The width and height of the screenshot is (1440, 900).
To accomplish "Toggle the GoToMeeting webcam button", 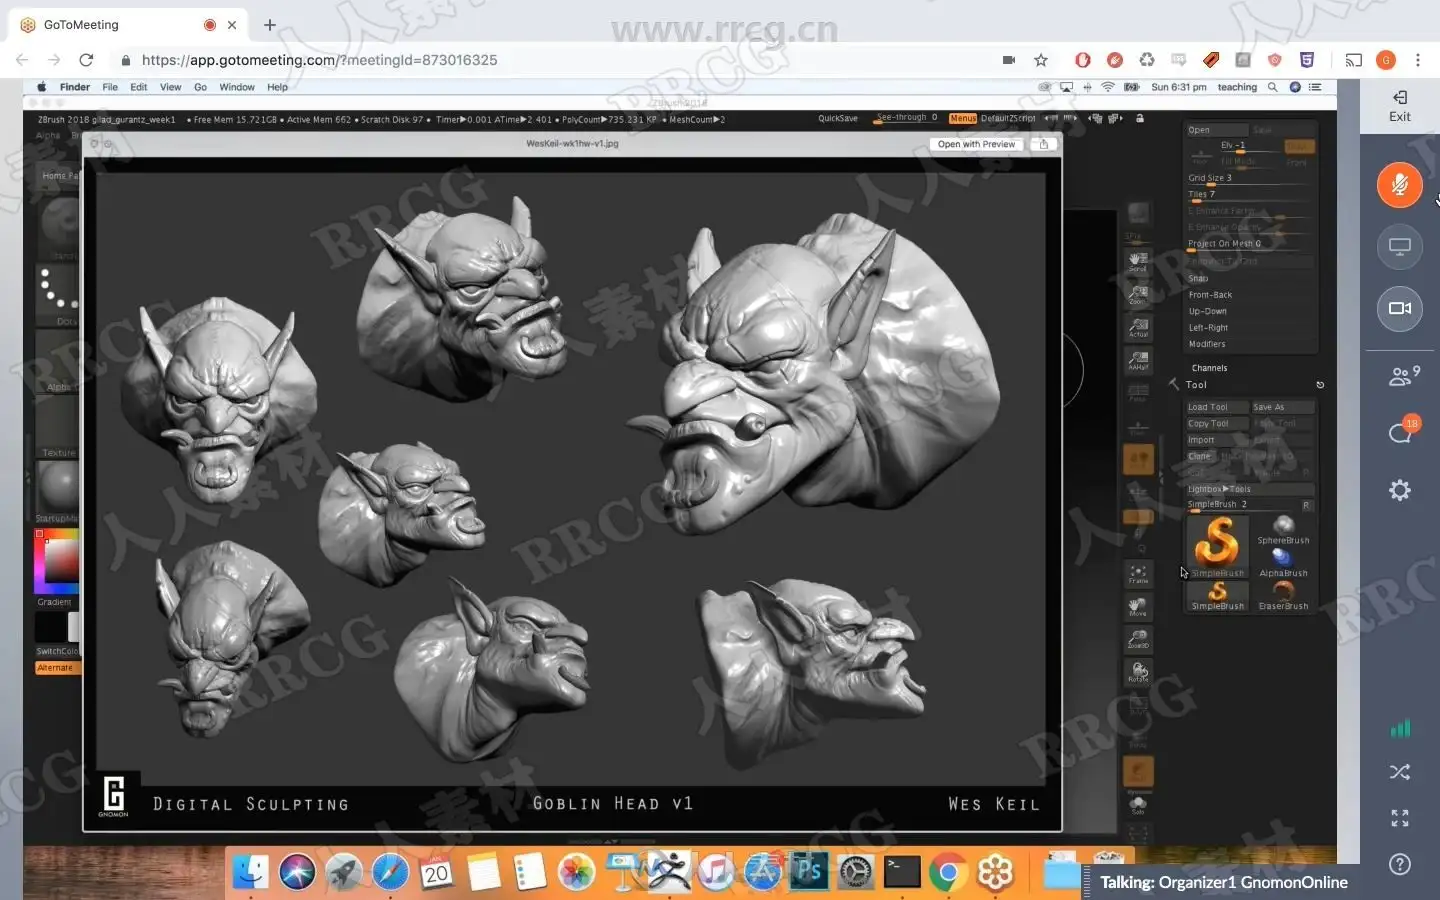I will [x=1399, y=308].
